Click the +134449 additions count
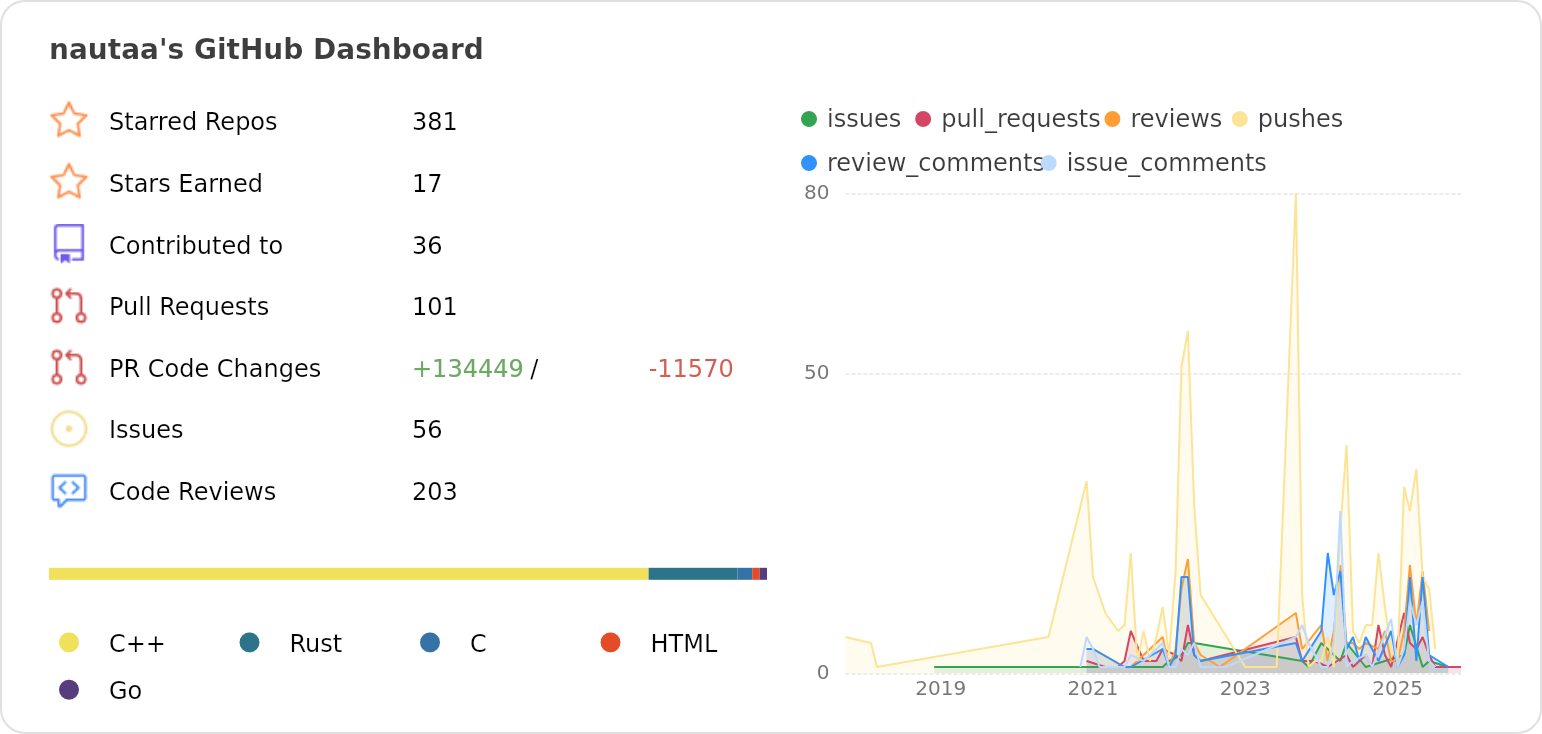The width and height of the screenshot is (1542, 734). coord(467,368)
